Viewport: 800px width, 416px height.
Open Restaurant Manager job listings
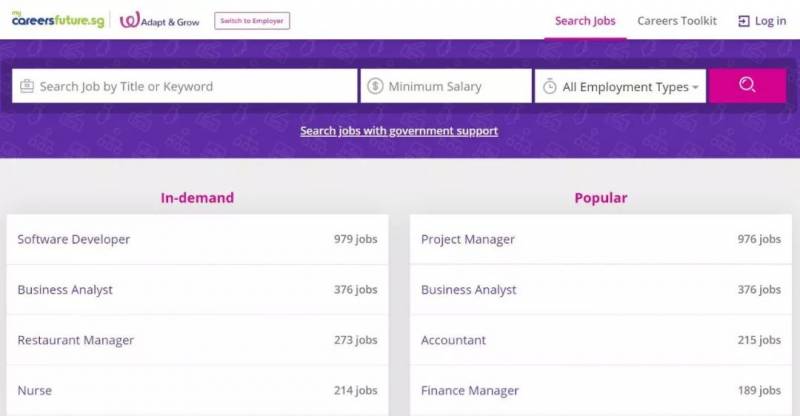[x=76, y=340]
